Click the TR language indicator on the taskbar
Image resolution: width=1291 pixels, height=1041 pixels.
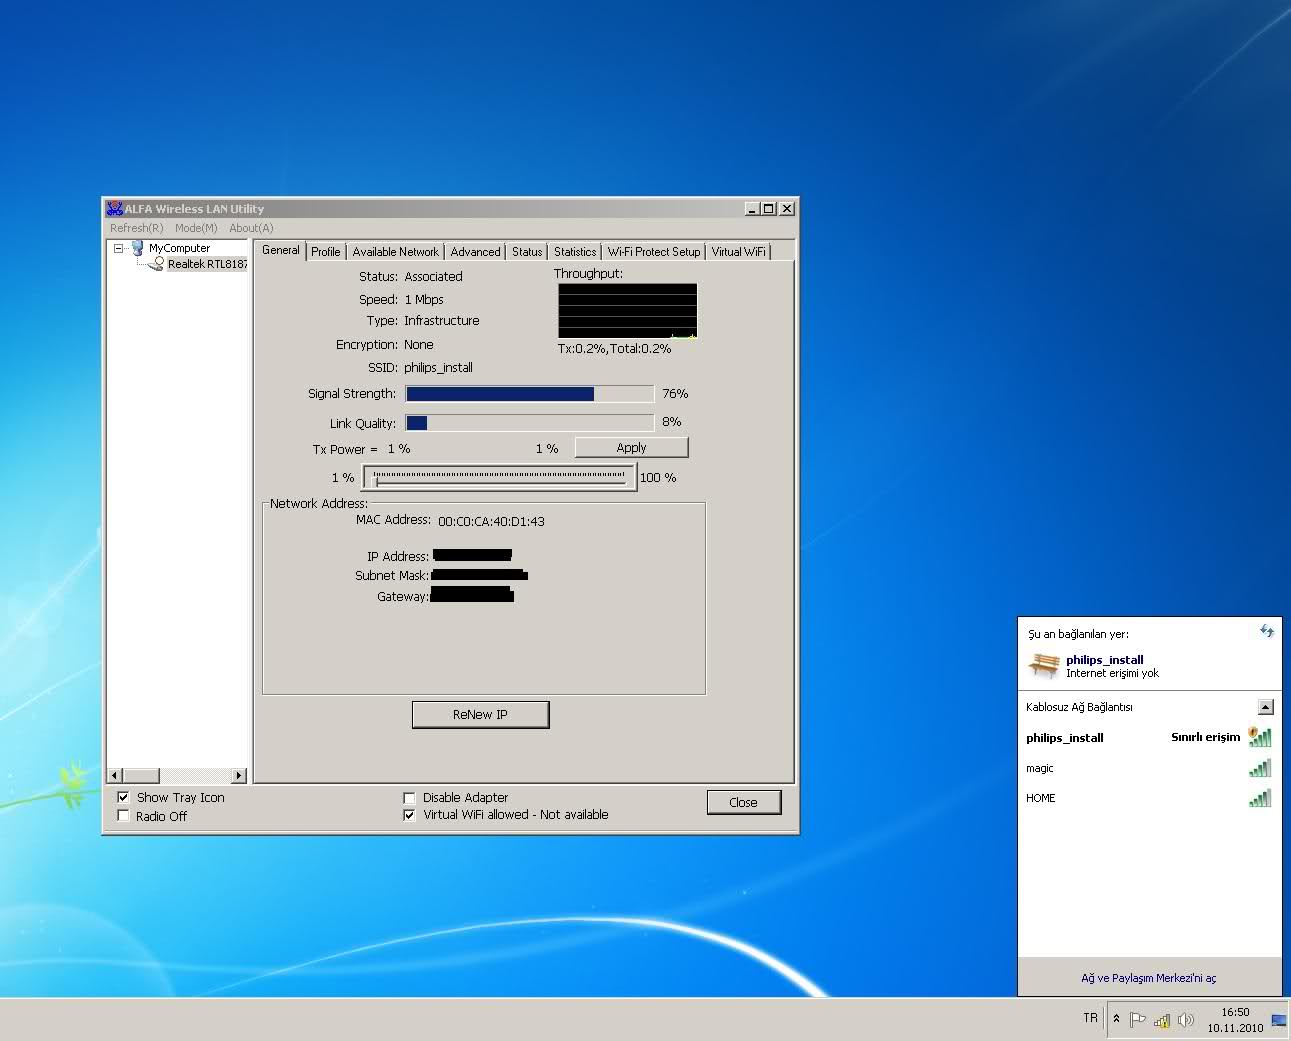[x=1090, y=1018]
